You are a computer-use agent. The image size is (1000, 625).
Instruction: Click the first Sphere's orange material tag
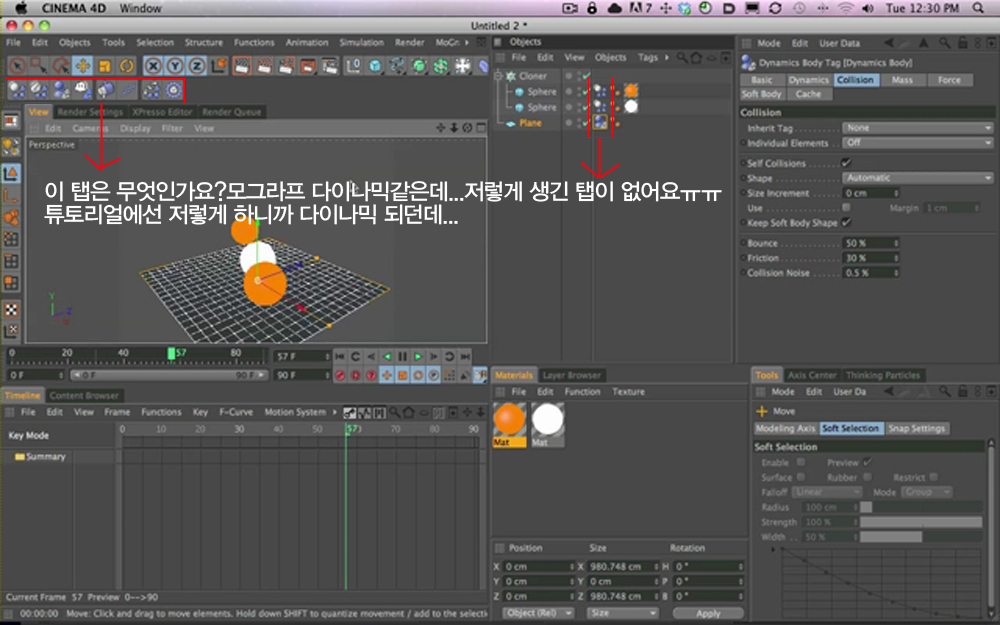tap(631, 91)
